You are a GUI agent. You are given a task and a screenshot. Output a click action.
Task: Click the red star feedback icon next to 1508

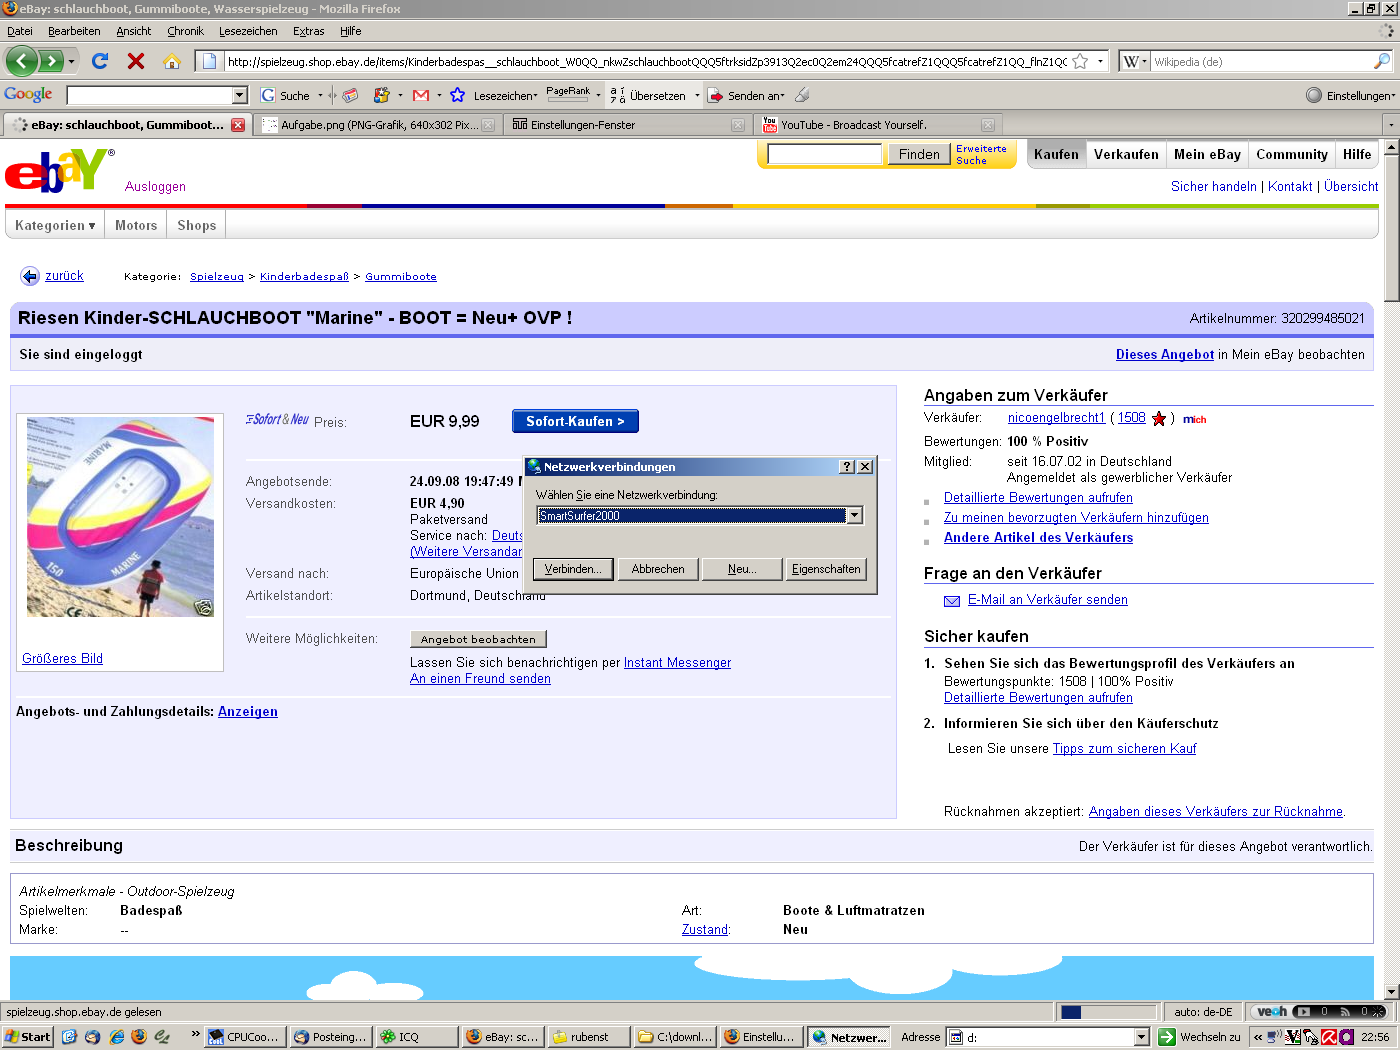1159,419
